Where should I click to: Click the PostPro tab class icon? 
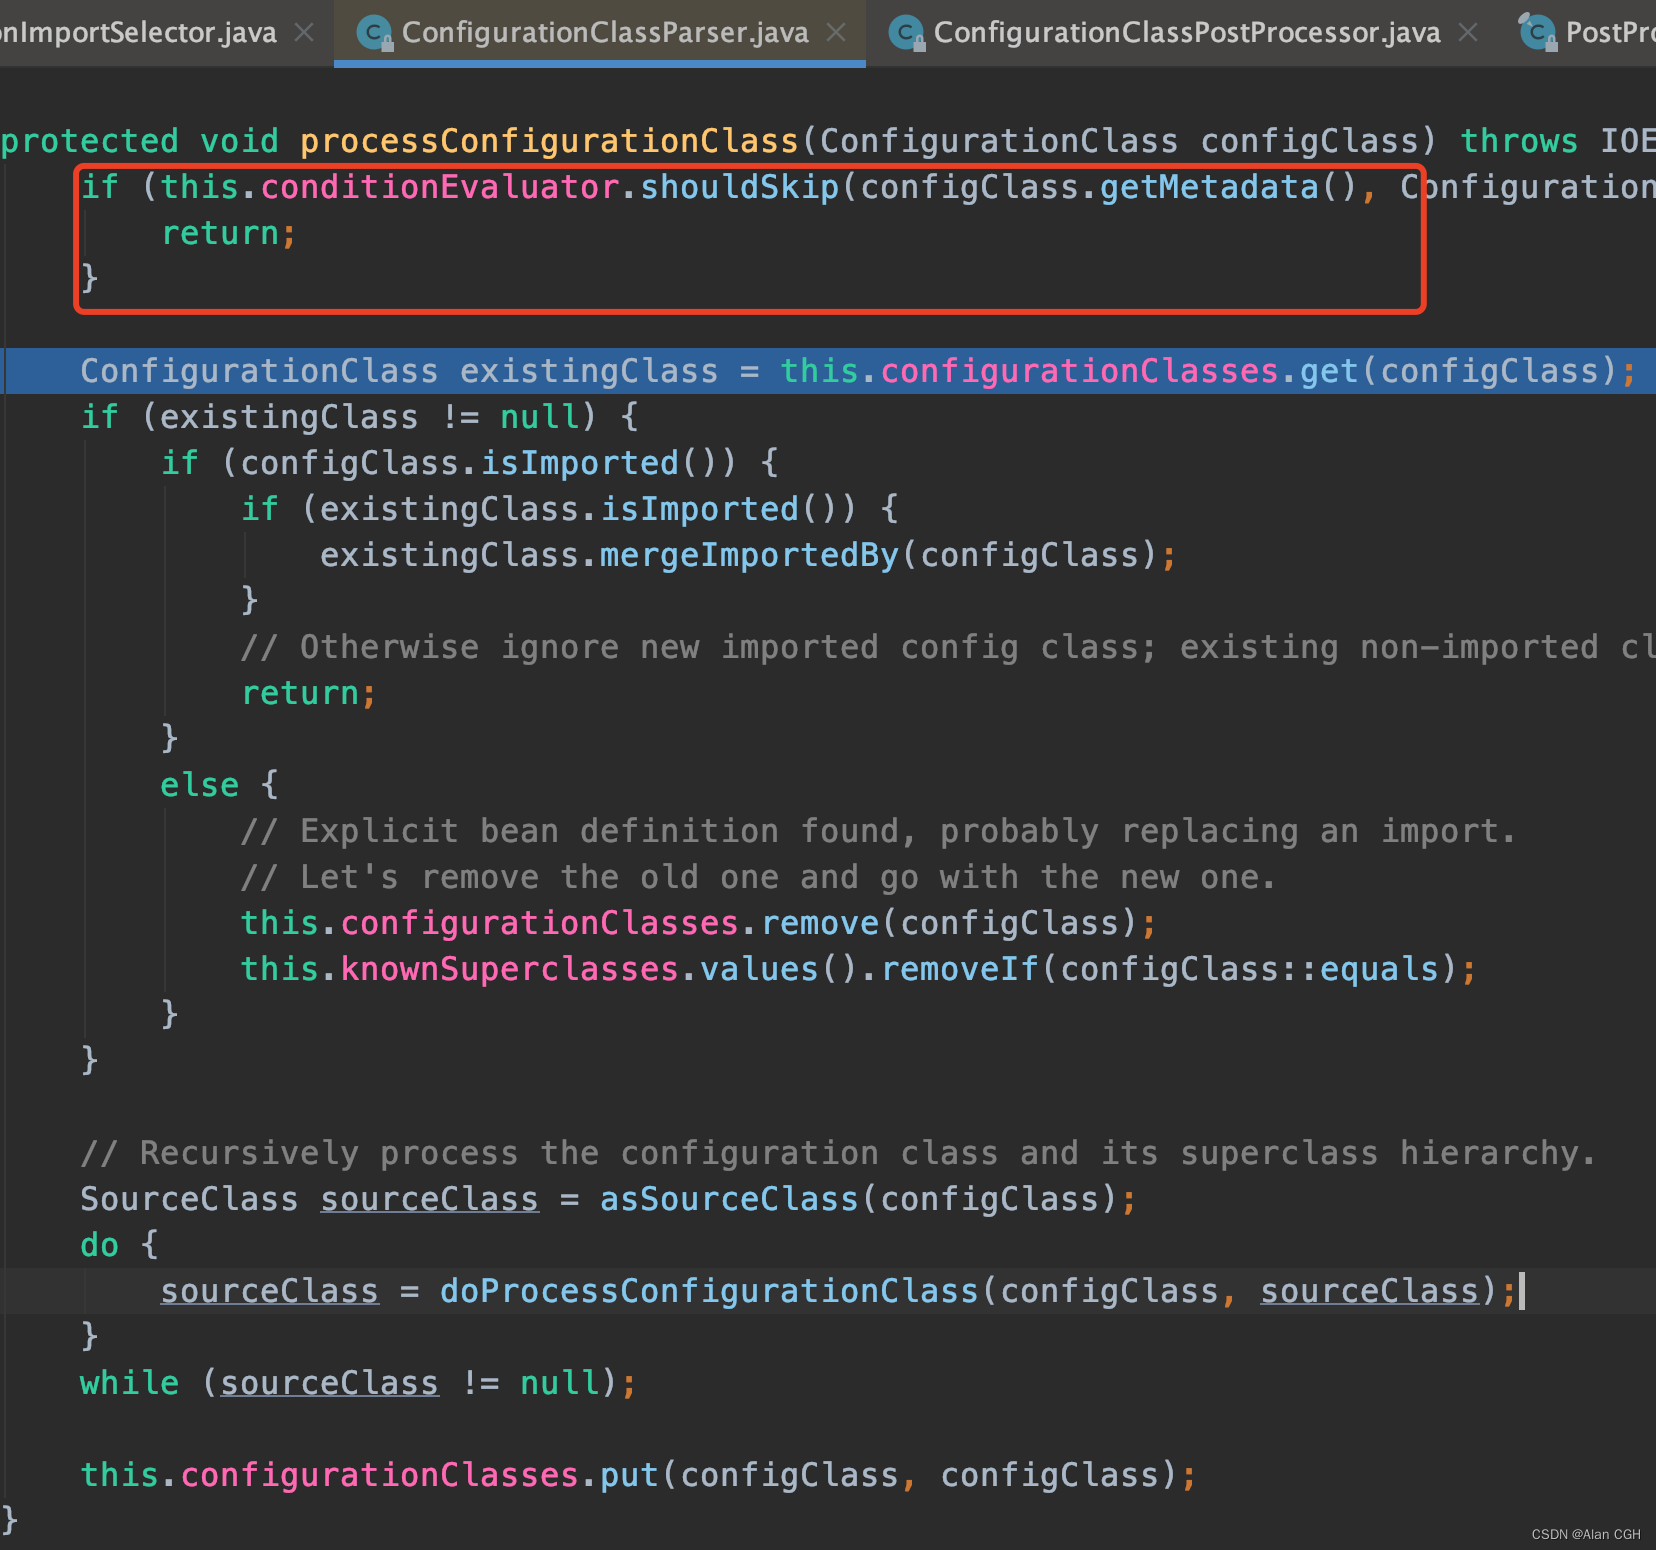coord(1538,33)
